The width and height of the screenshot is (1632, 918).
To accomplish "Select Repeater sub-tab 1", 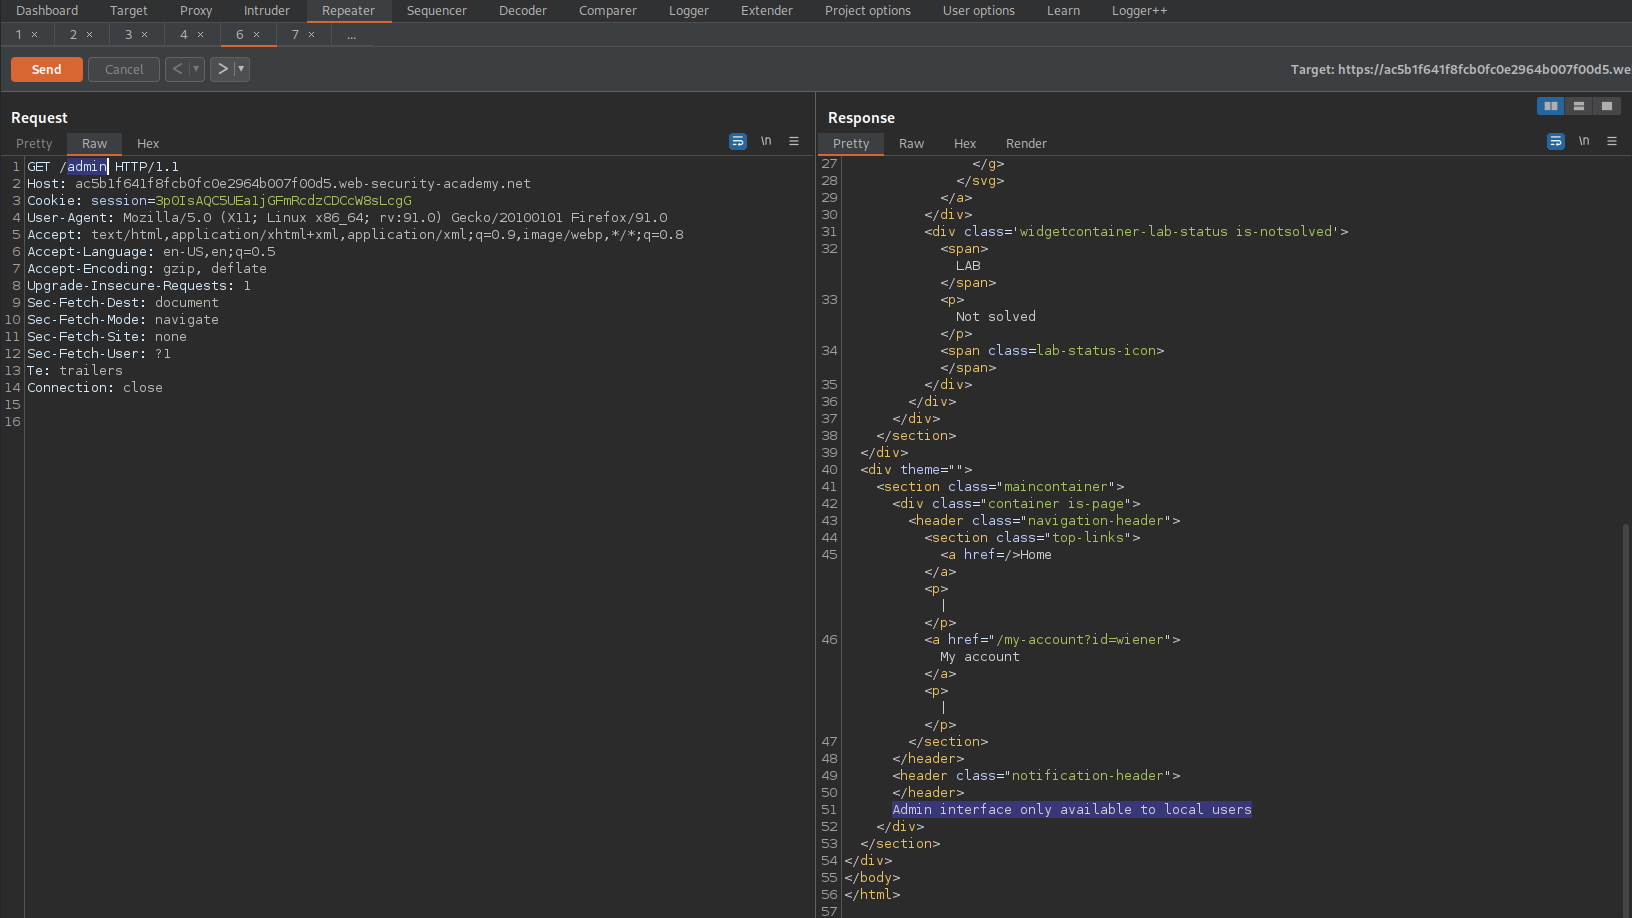I will click(x=18, y=35).
